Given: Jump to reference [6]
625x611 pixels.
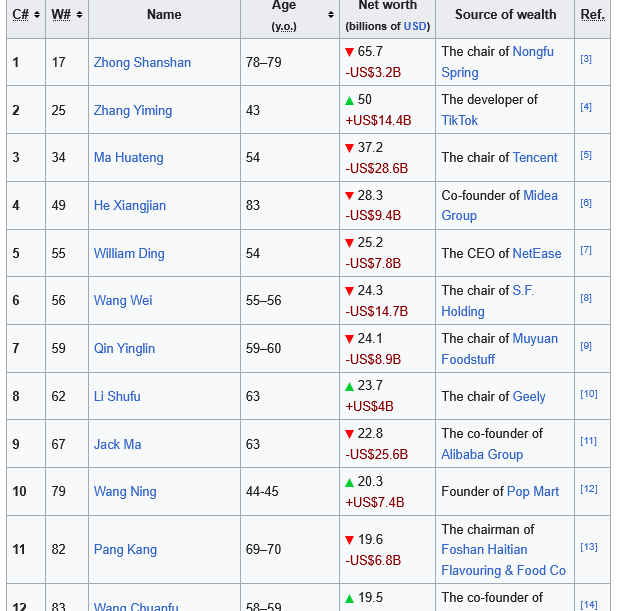Looking at the screenshot, I should tap(586, 203).
